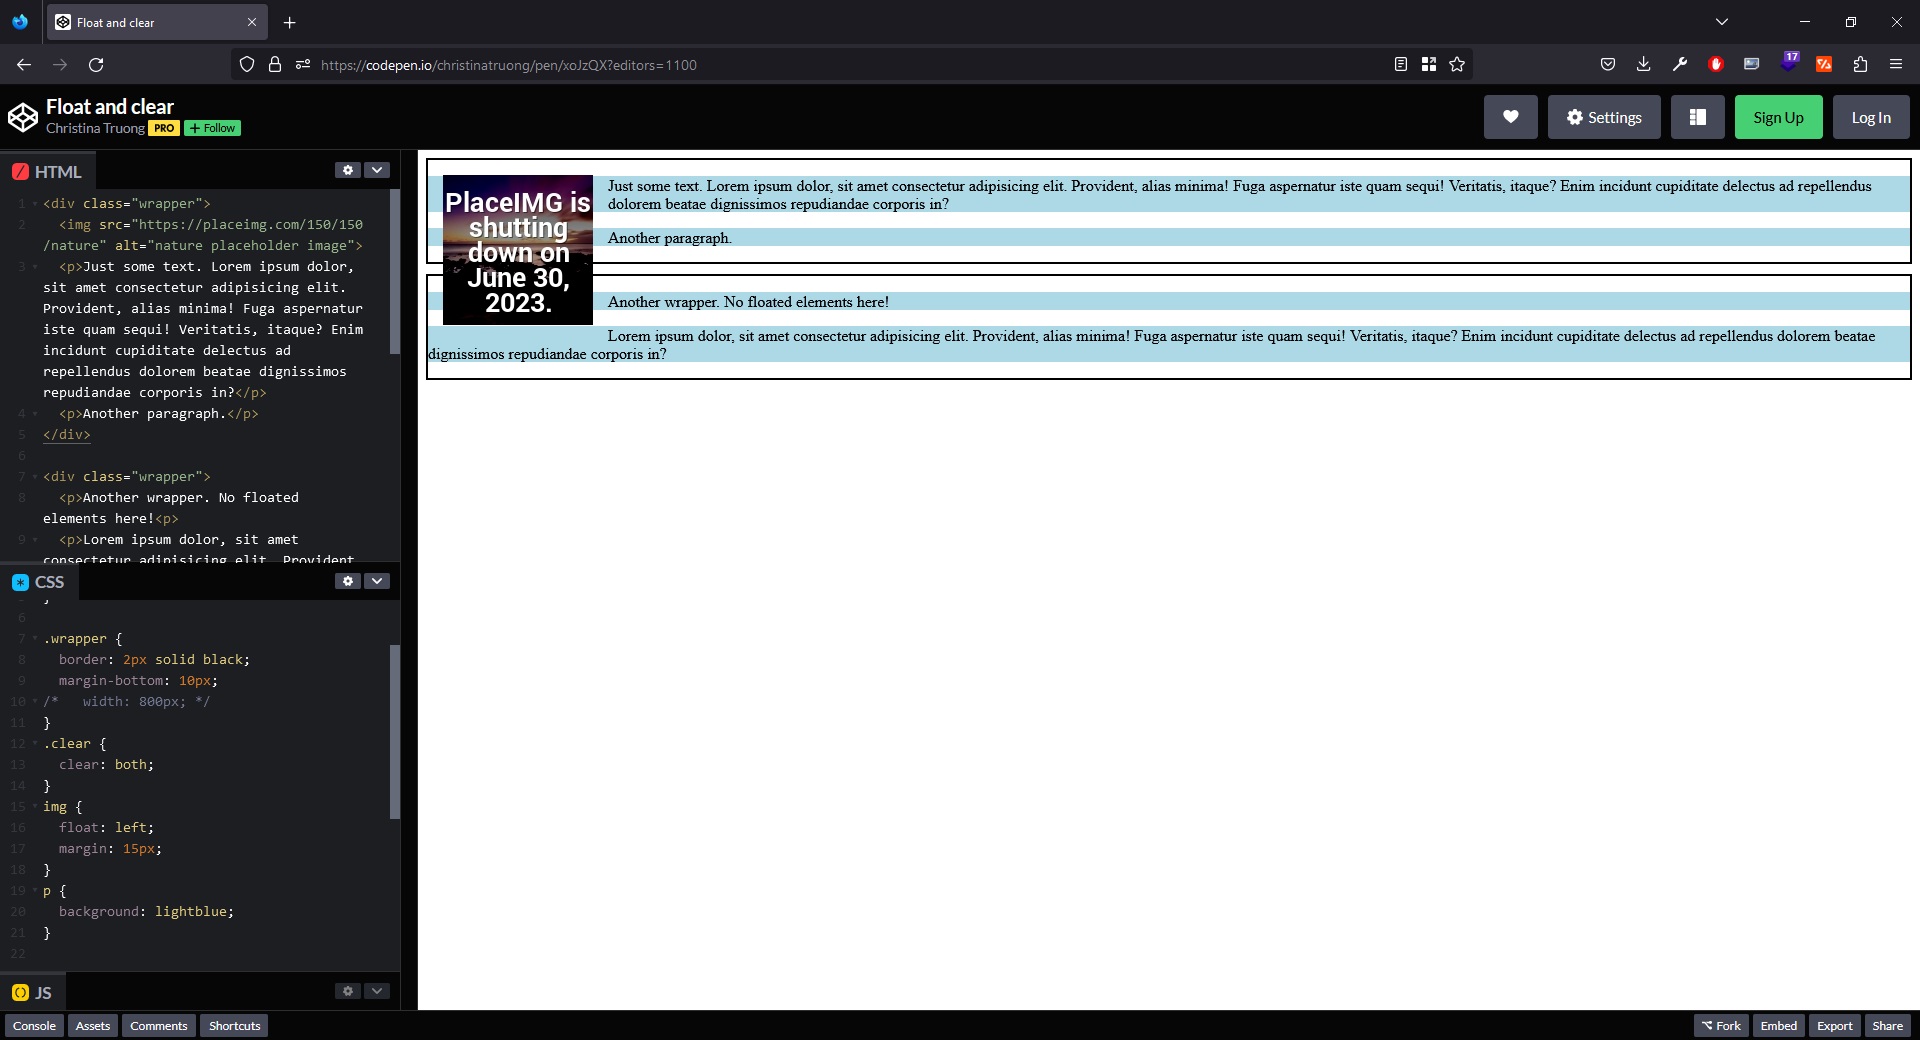Open the Assets panel
The image size is (1920, 1040).
(x=93, y=1026)
